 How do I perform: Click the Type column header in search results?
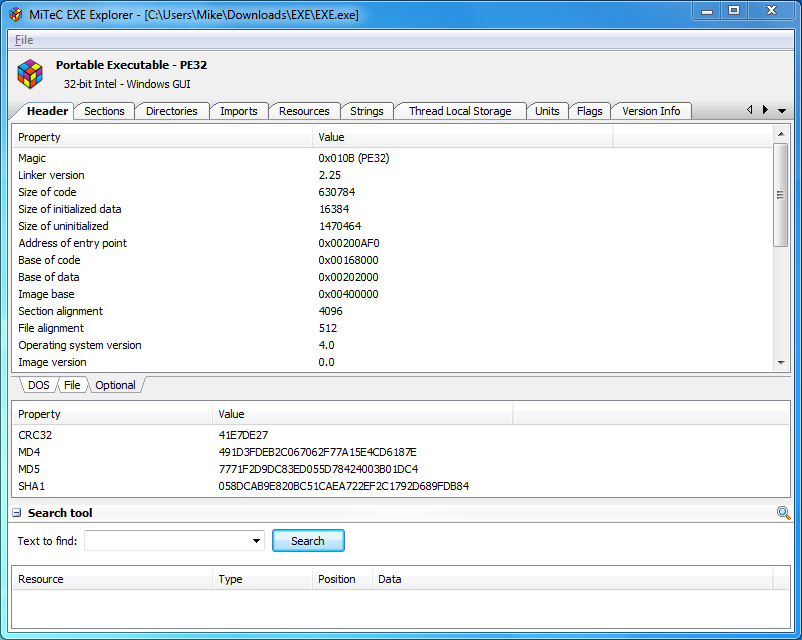(262, 579)
